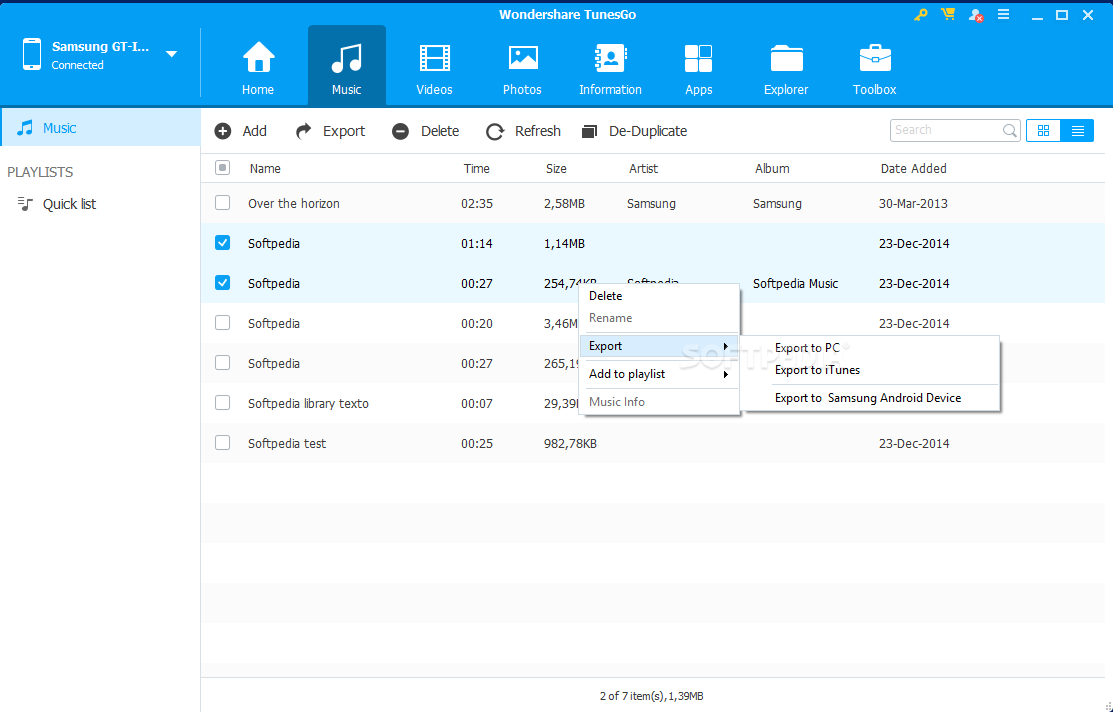Select Export to Samsung Android Device
Screen dimensions: 1113x712
(867, 398)
